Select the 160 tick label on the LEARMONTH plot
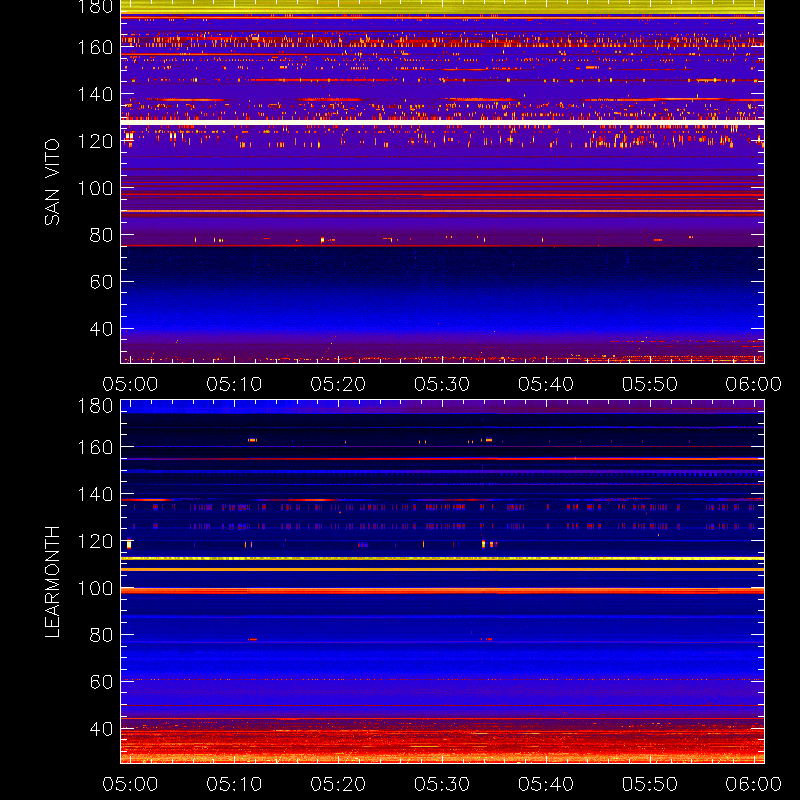 [95, 447]
